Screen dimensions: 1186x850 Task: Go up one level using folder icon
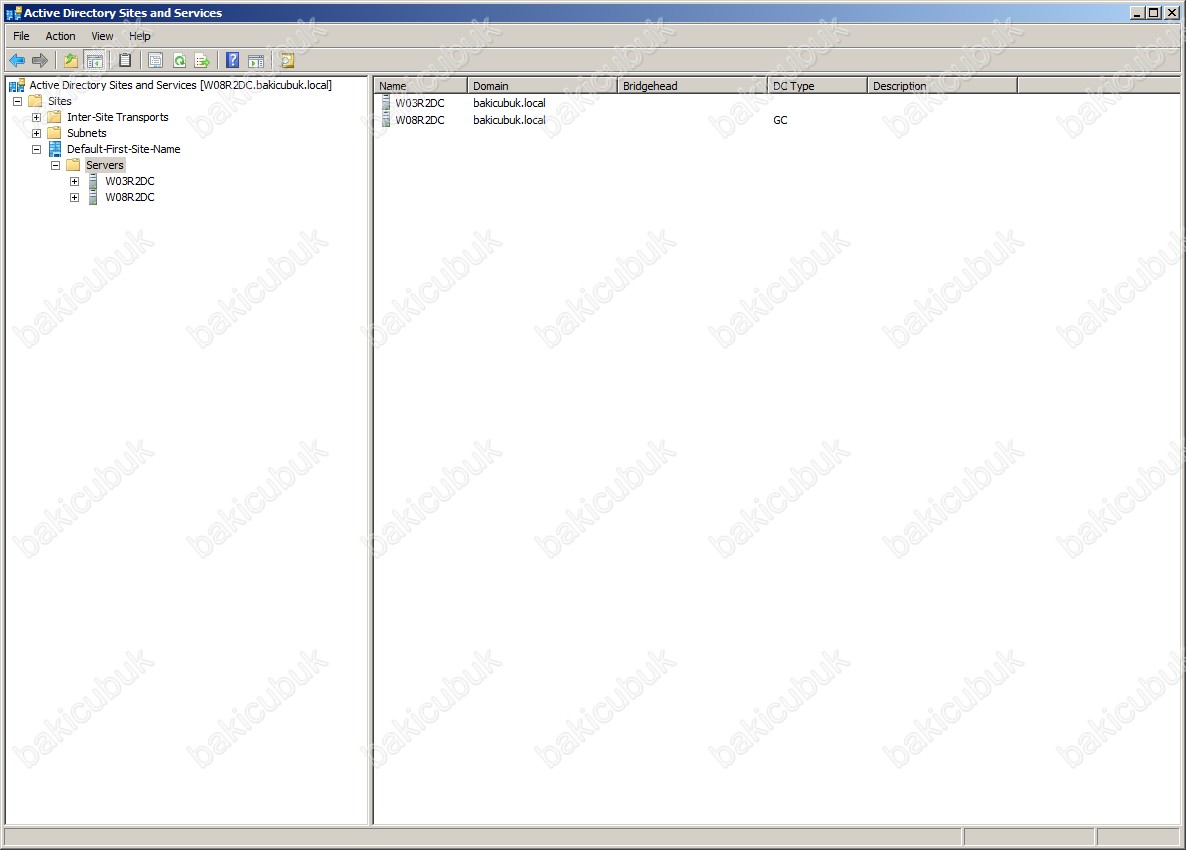[x=70, y=60]
